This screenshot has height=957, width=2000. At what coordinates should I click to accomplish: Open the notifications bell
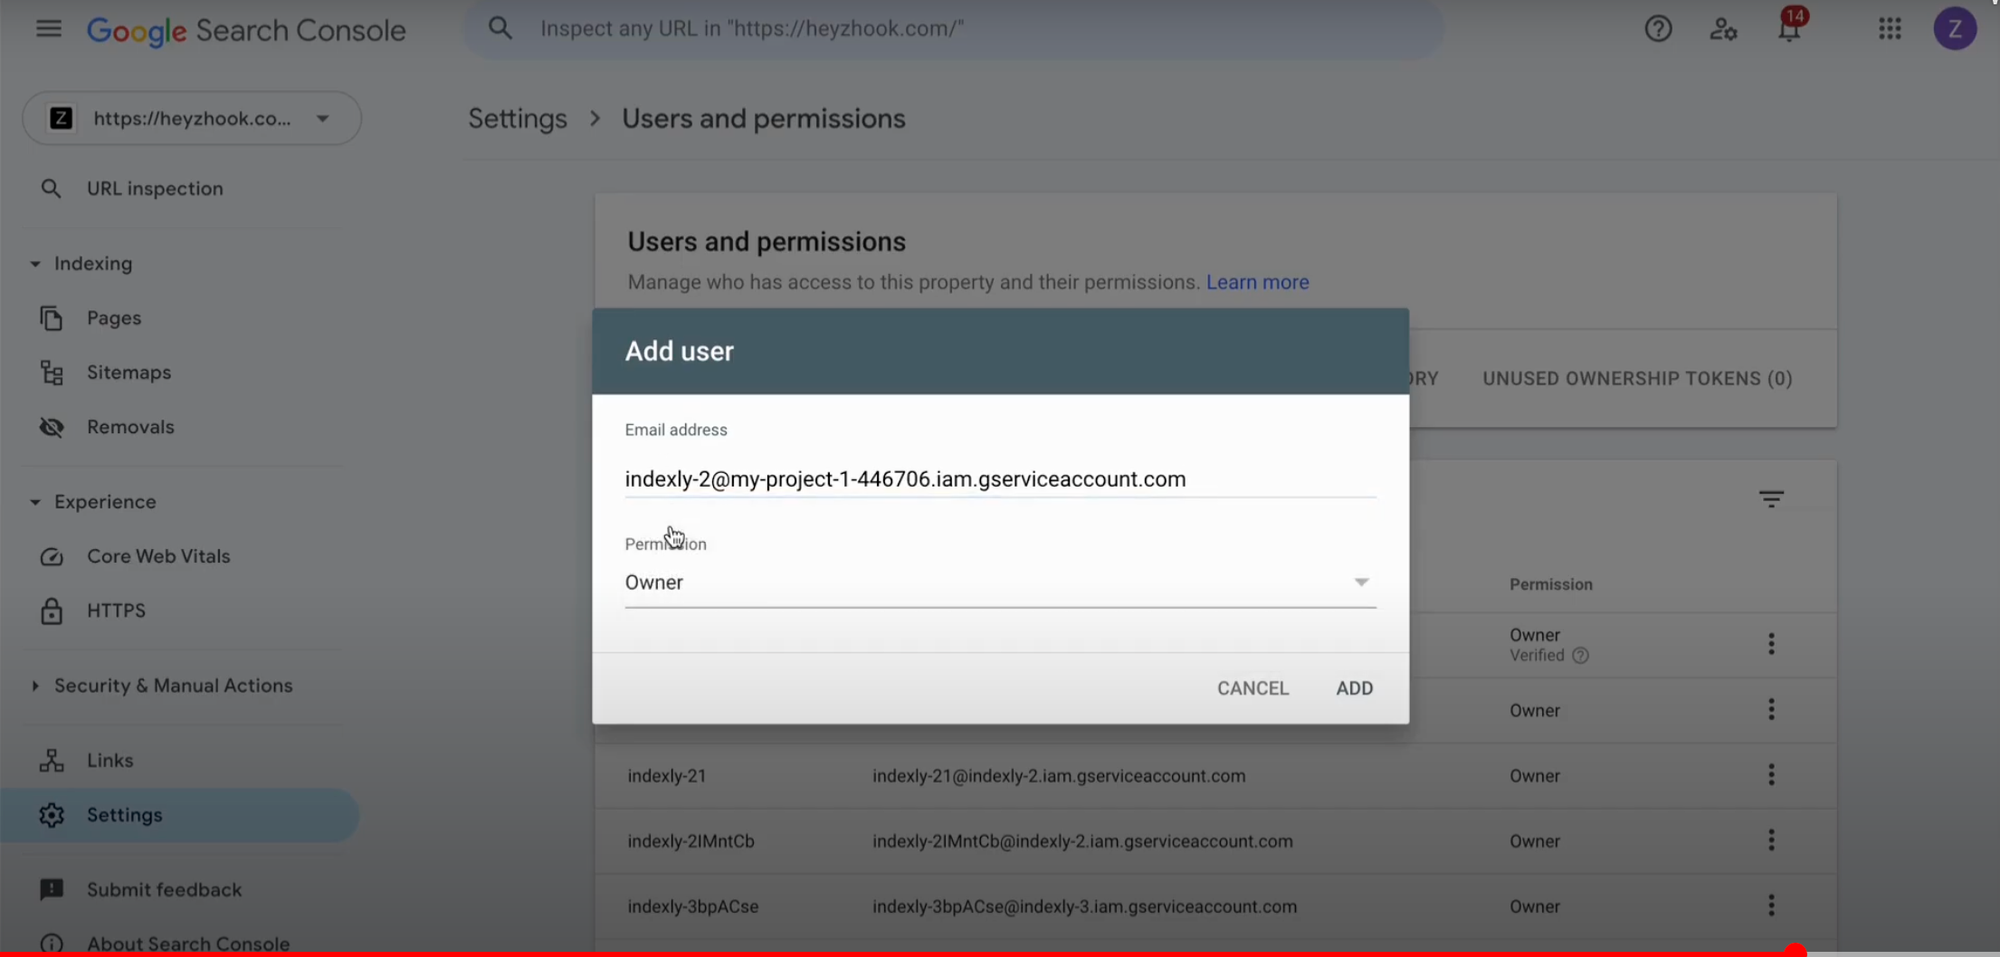[1789, 29]
